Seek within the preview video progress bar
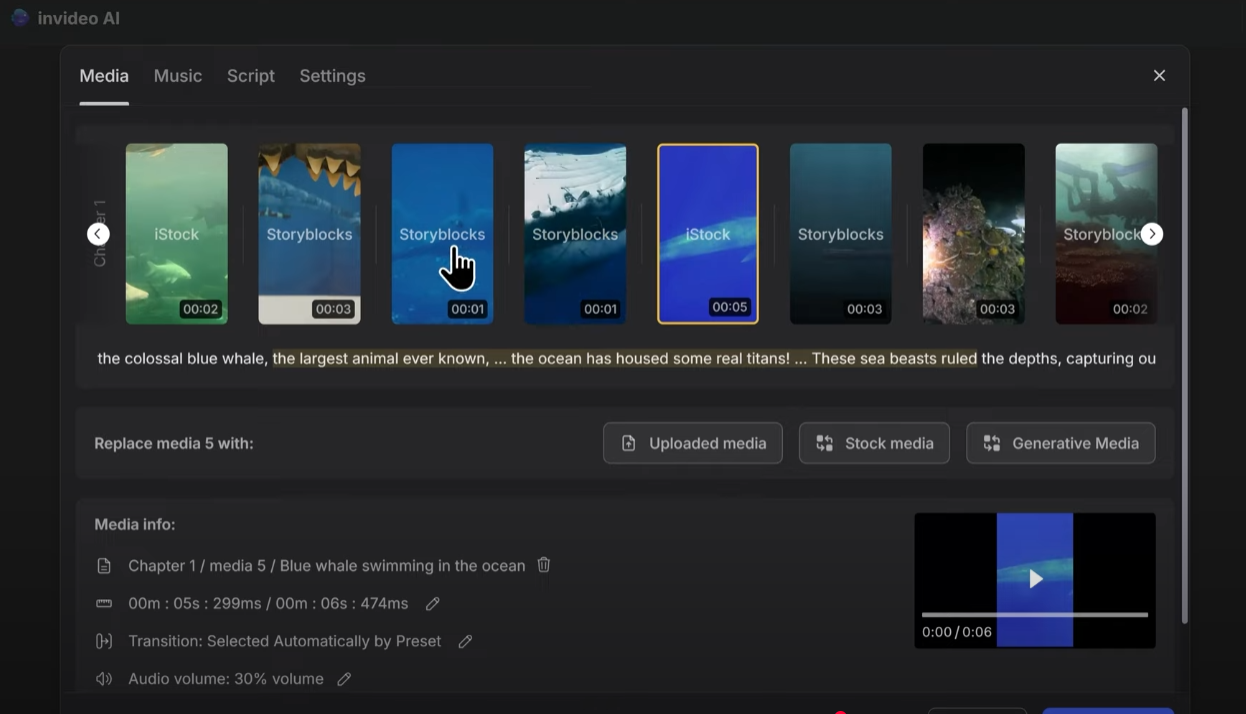 point(1034,614)
